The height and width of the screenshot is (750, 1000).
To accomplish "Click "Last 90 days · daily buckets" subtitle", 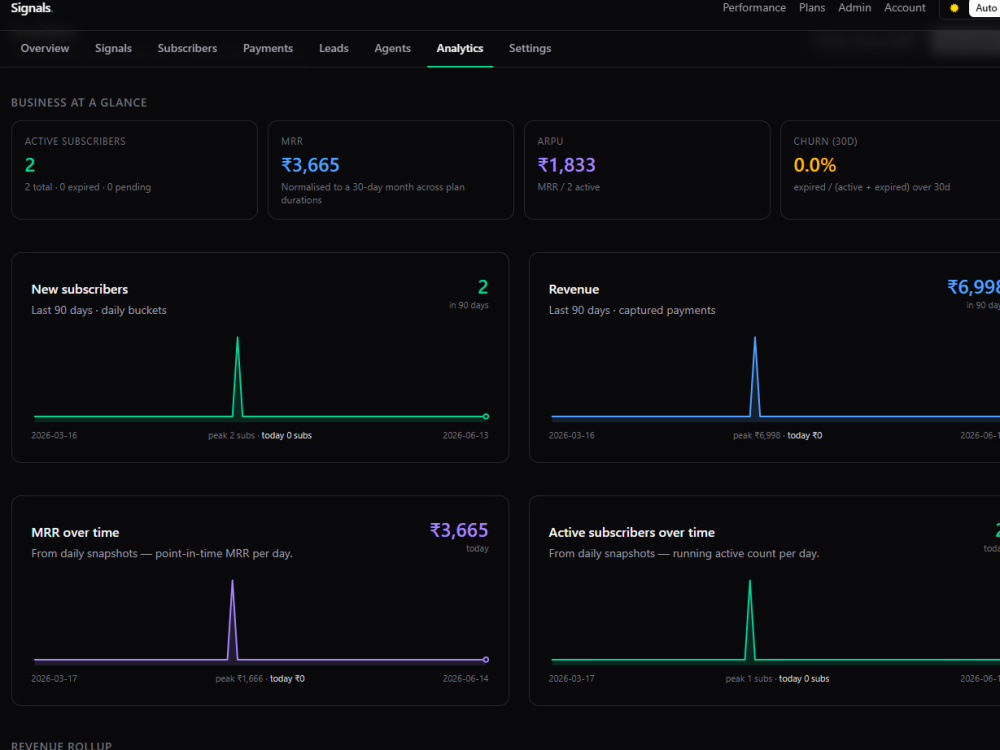I will click(99, 311).
